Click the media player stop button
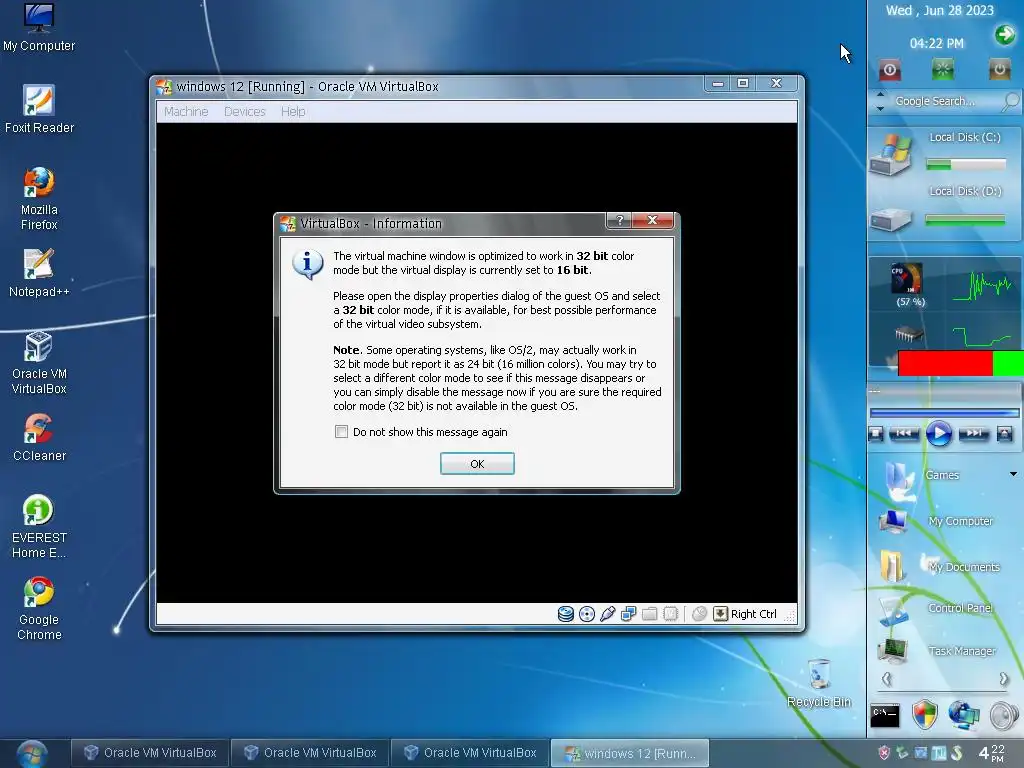The width and height of the screenshot is (1024, 768). 876,434
